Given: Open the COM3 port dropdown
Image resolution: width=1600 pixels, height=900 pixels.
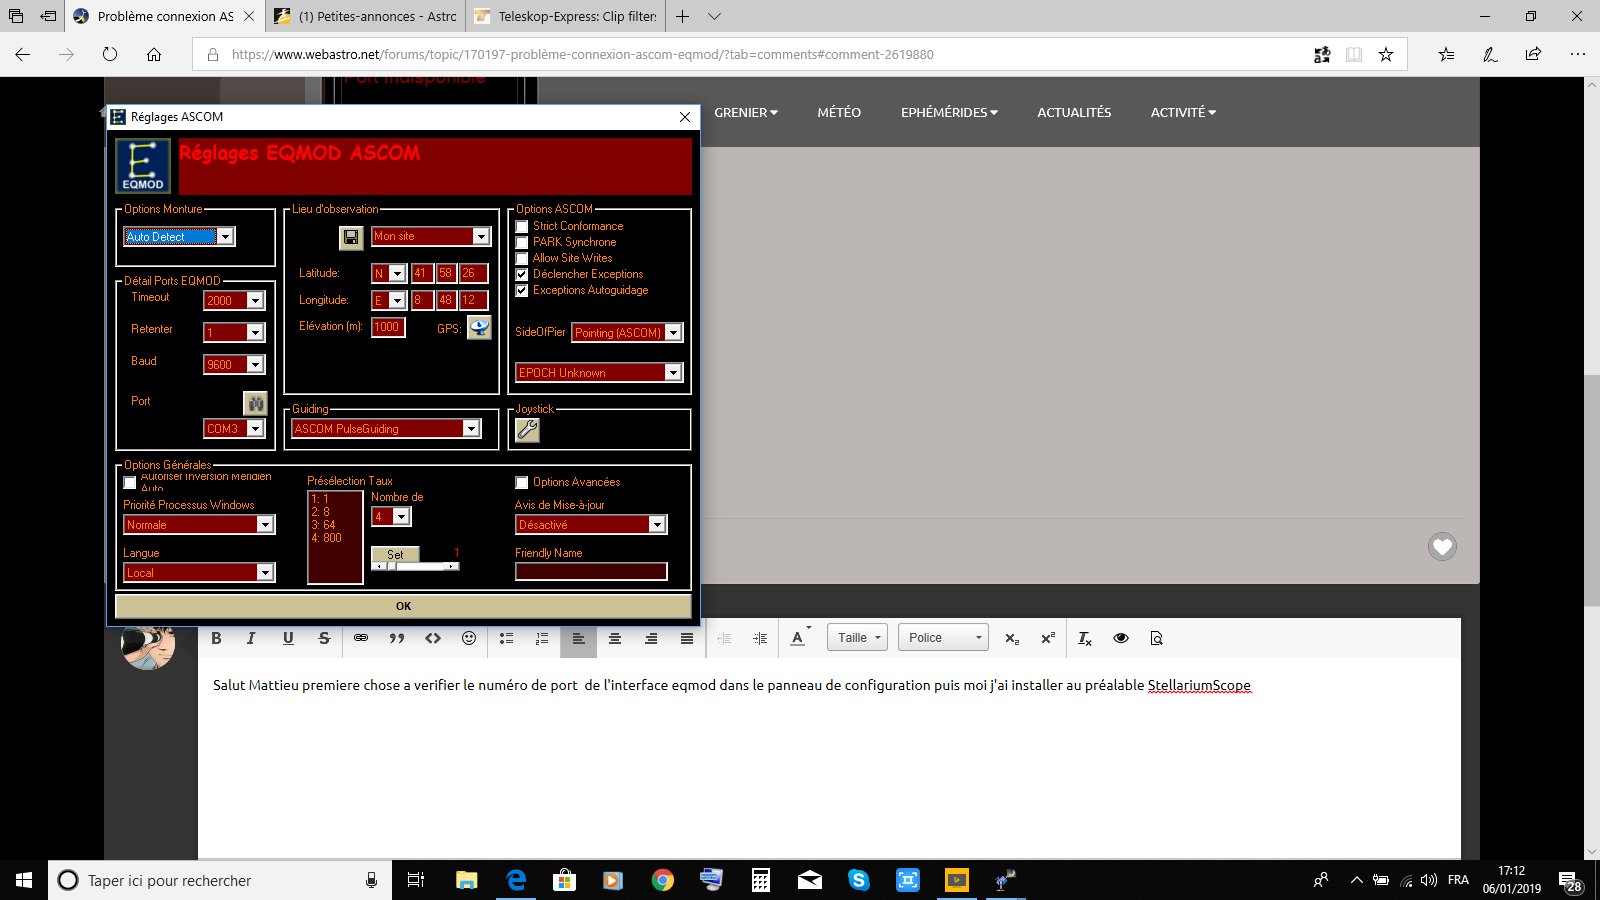Looking at the screenshot, I should [255, 429].
